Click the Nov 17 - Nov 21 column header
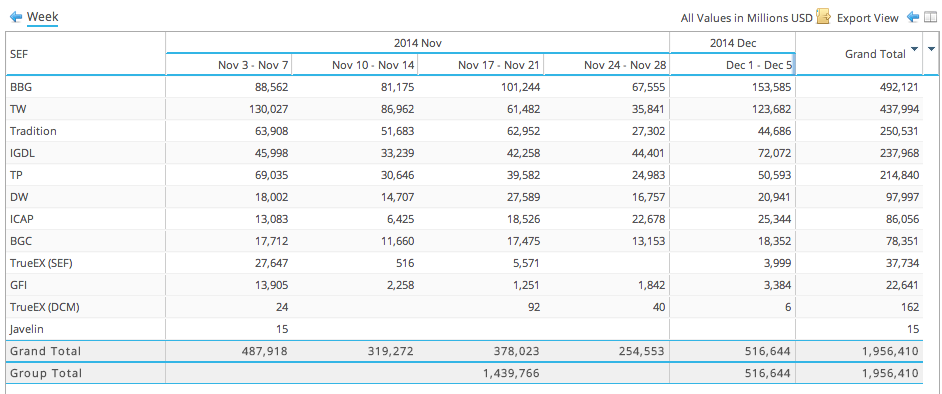The width and height of the screenshot is (942, 394). (x=481, y=64)
